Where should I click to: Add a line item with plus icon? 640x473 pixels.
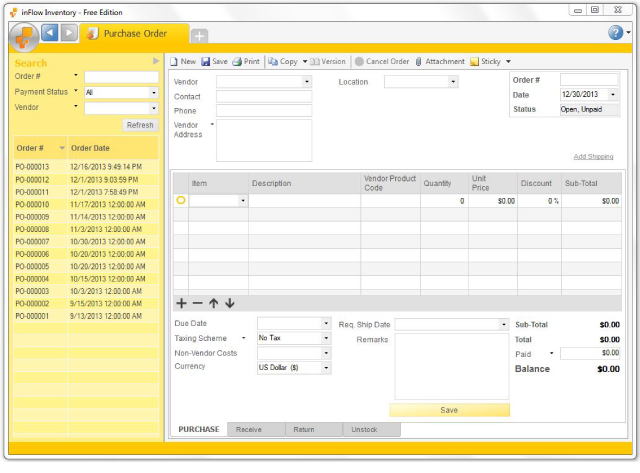[181, 303]
